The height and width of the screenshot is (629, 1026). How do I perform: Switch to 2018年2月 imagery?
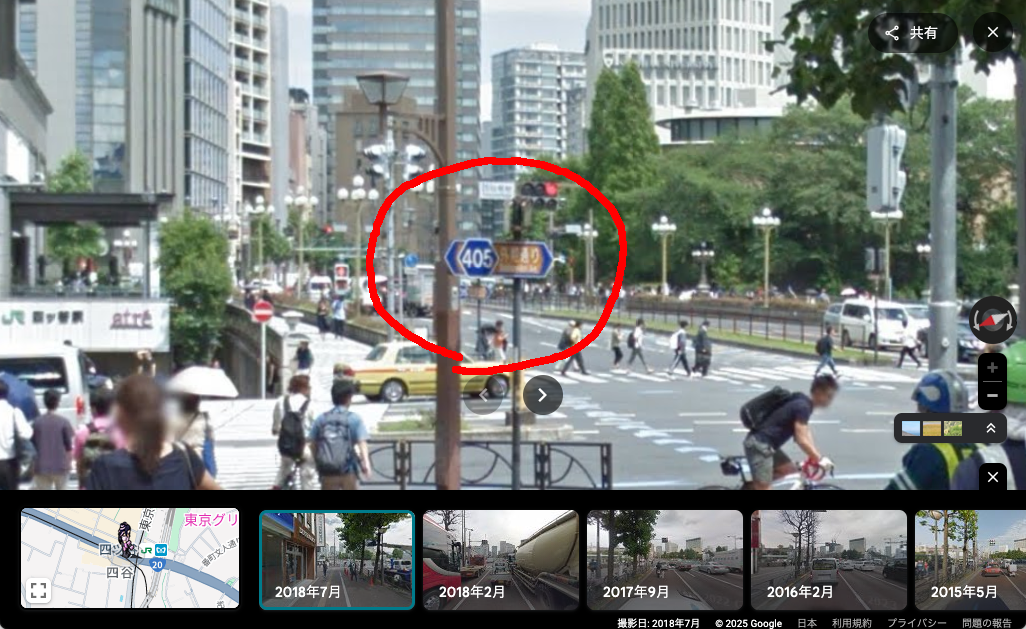coord(501,559)
